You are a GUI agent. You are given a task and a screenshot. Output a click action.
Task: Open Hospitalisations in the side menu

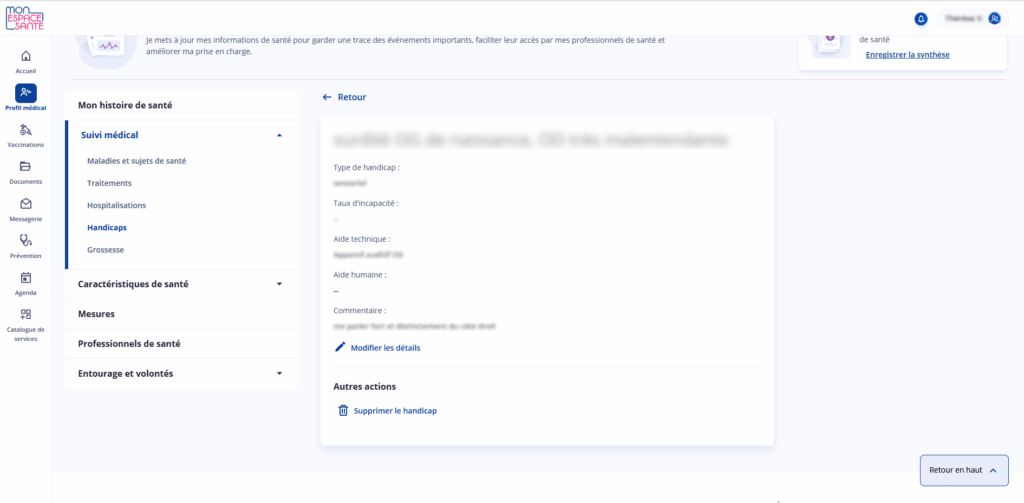pos(116,205)
